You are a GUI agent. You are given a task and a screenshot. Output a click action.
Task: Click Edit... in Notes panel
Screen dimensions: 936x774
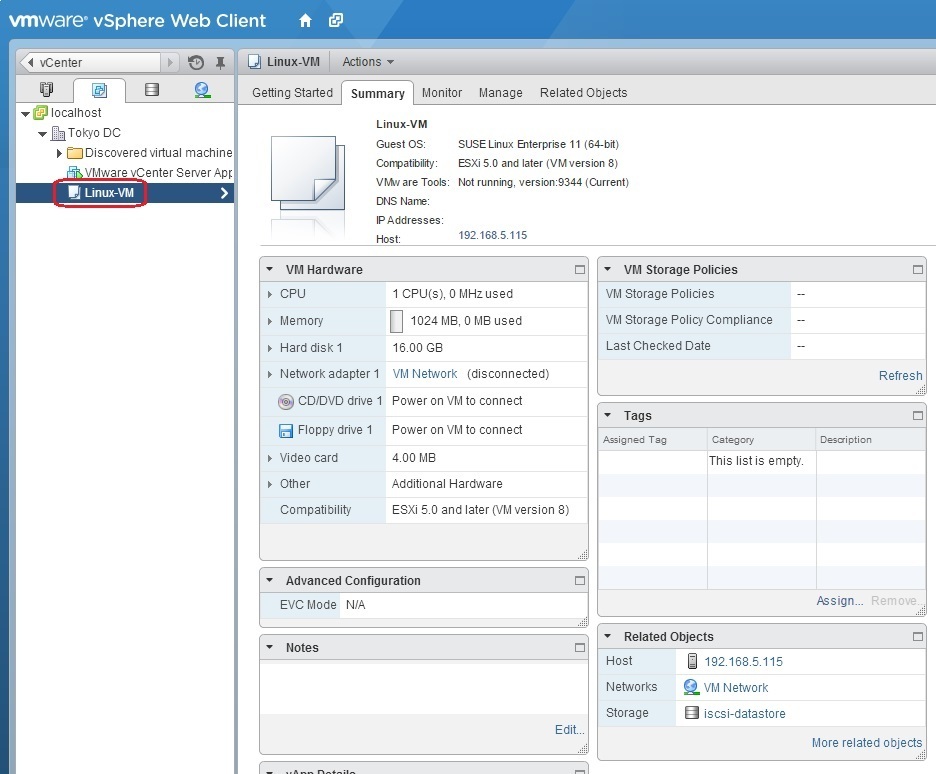point(569,730)
